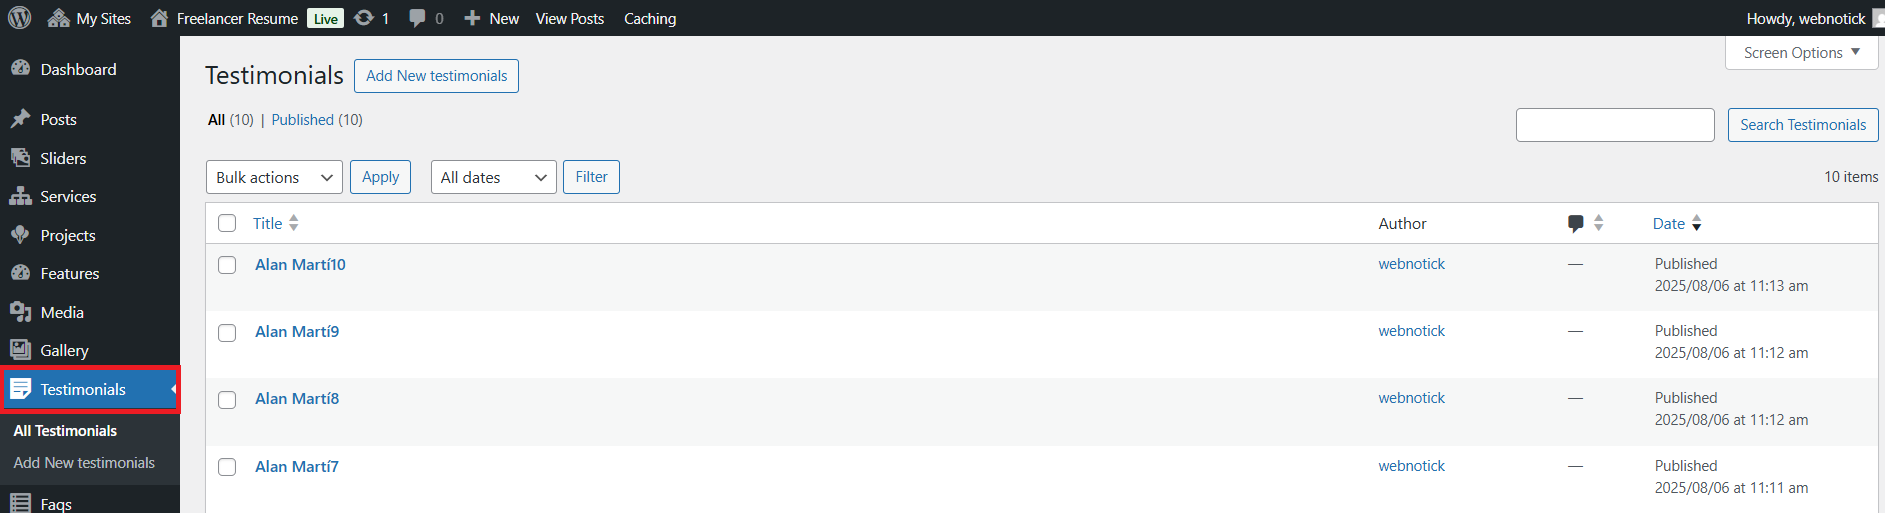Open the Projects sidebar item
The height and width of the screenshot is (513, 1885).
click(x=68, y=235)
